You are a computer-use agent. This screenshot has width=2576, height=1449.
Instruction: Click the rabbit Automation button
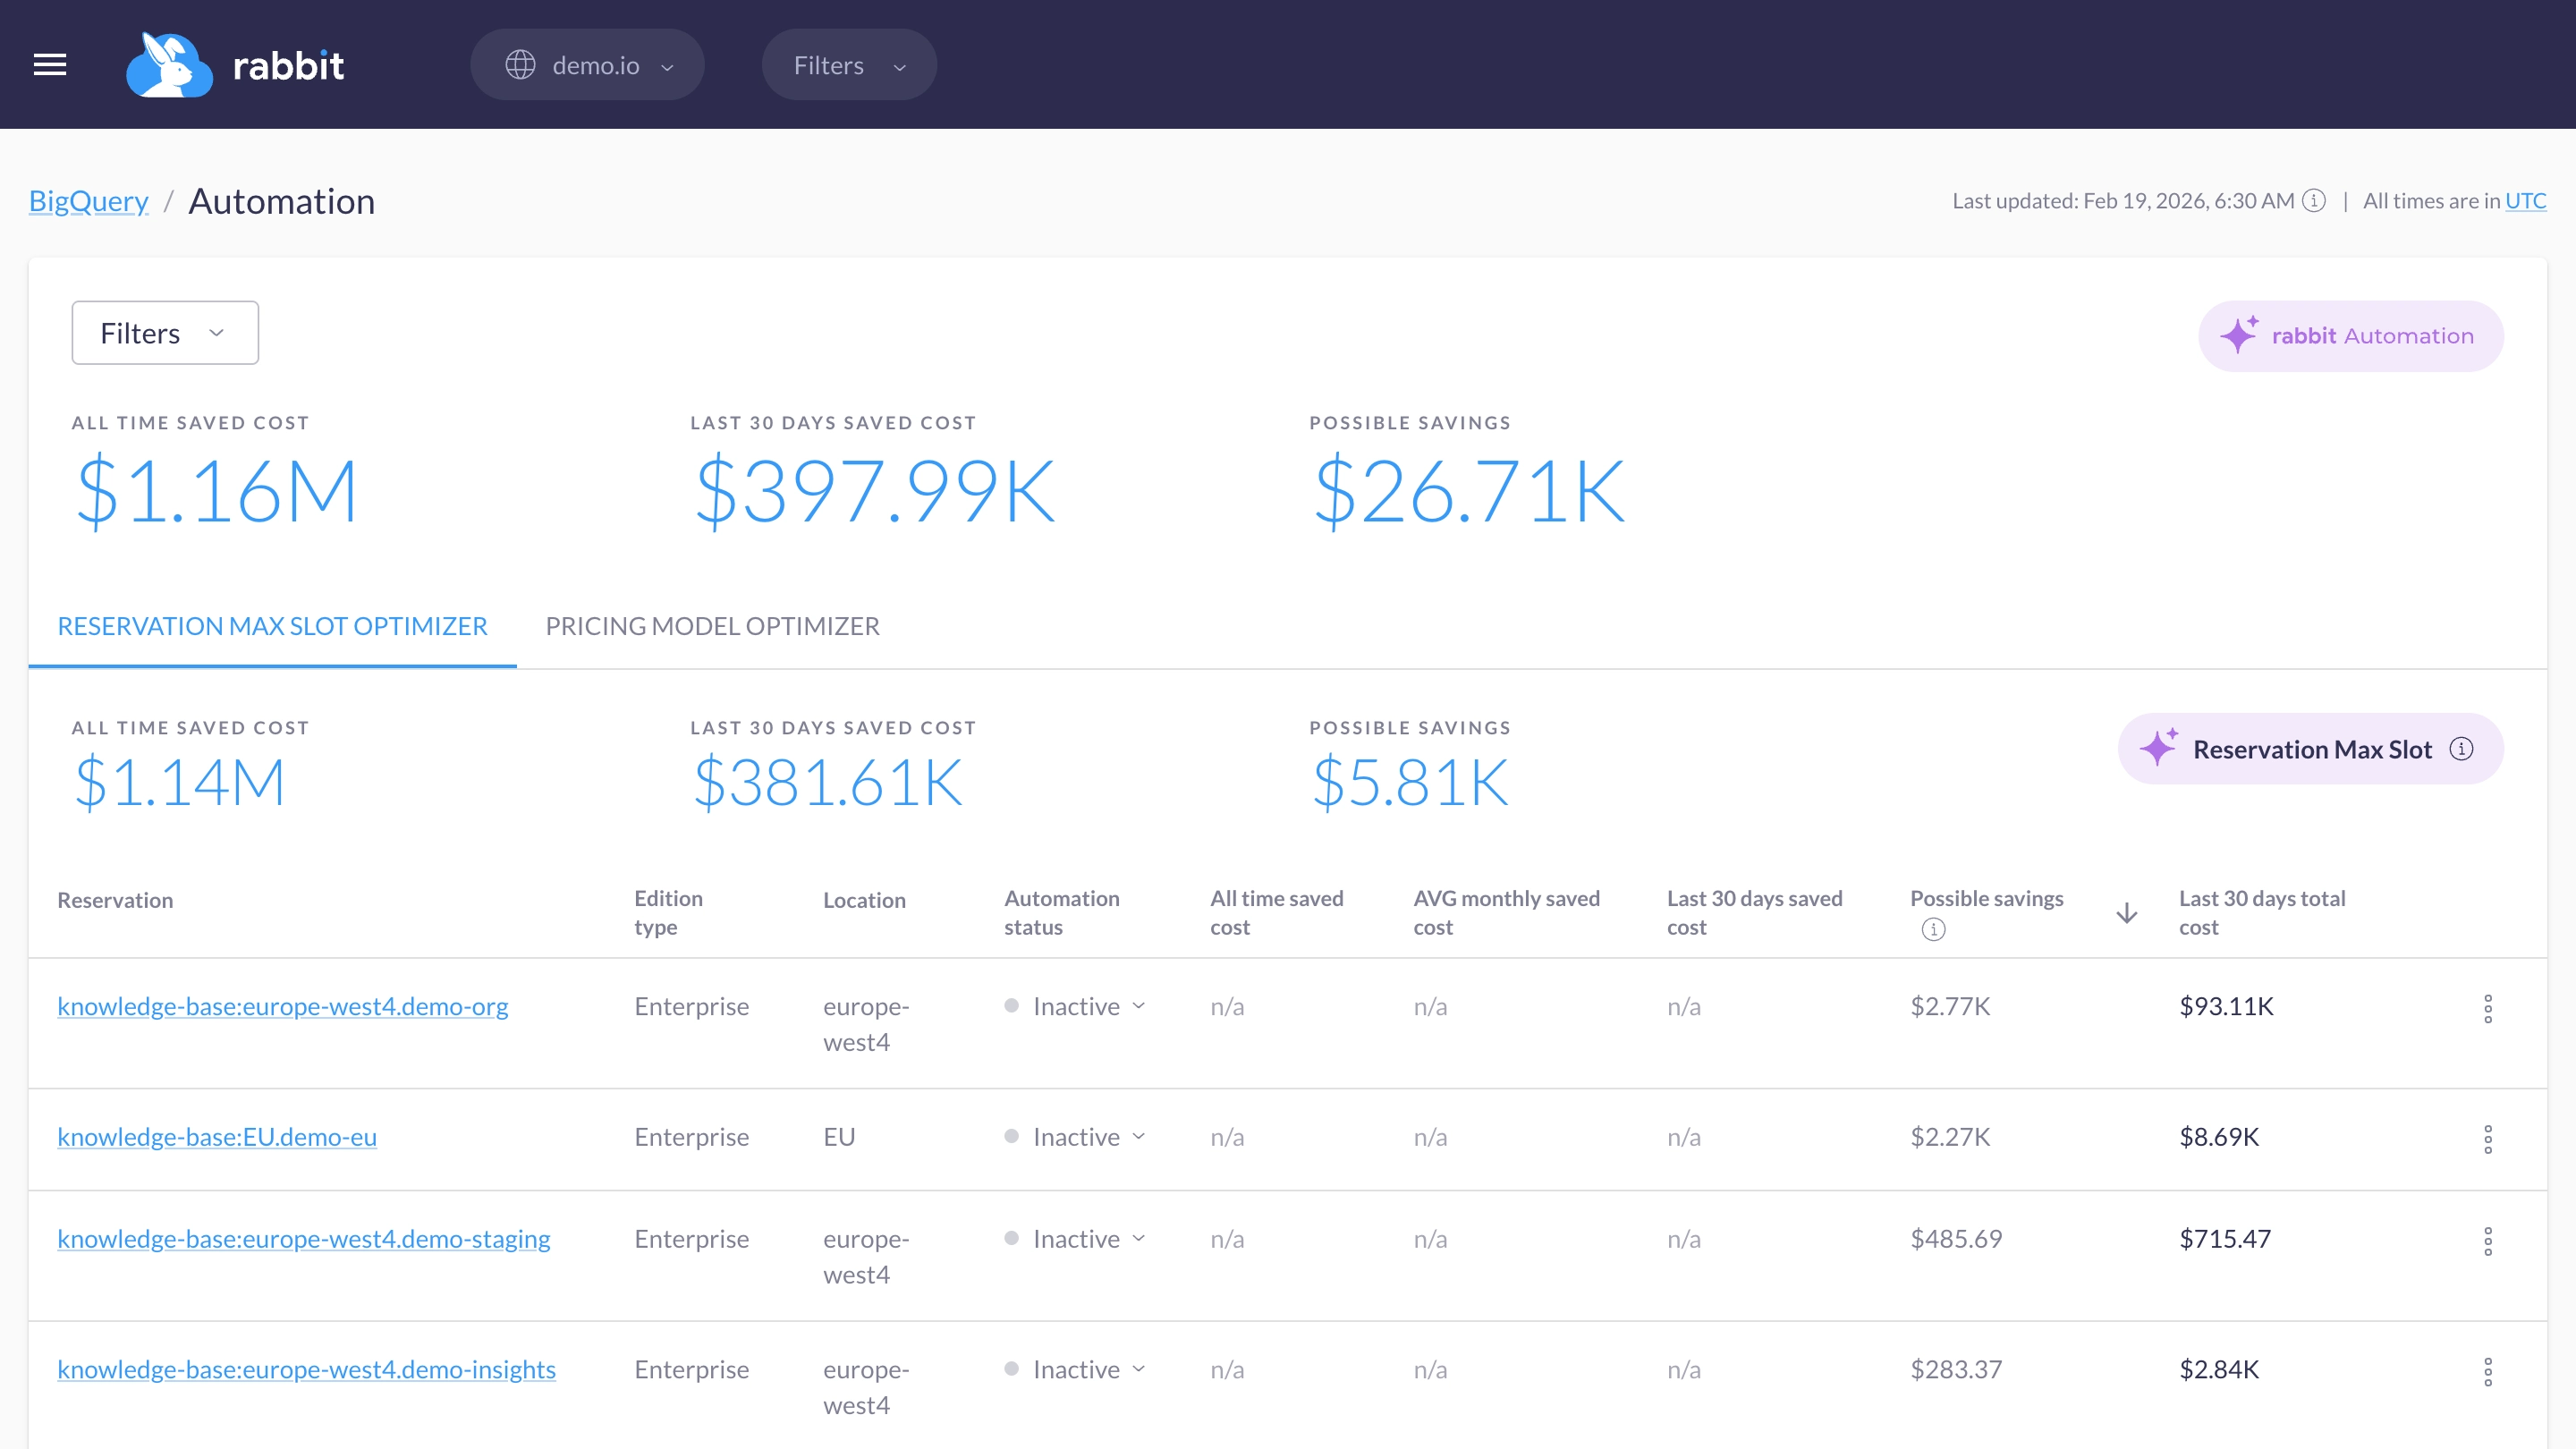pyautogui.click(x=2350, y=336)
